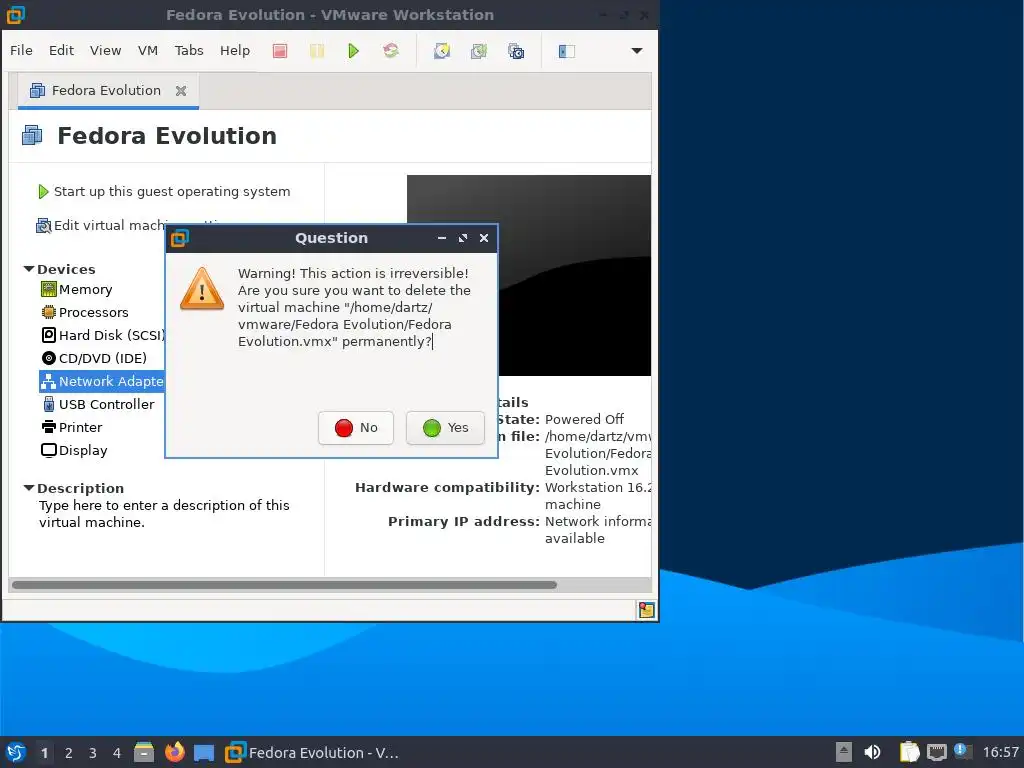Select the Printer device
1024x768 pixels.
(x=72, y=427)
